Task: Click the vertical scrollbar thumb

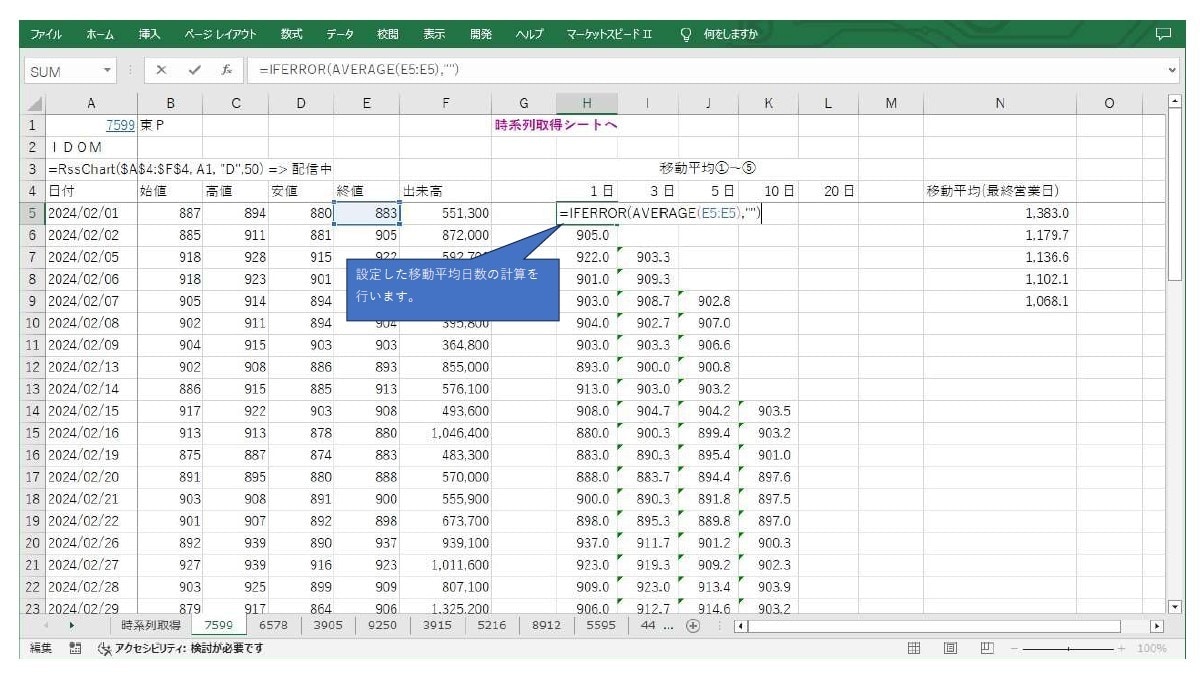Action: tap(1175, 197)
